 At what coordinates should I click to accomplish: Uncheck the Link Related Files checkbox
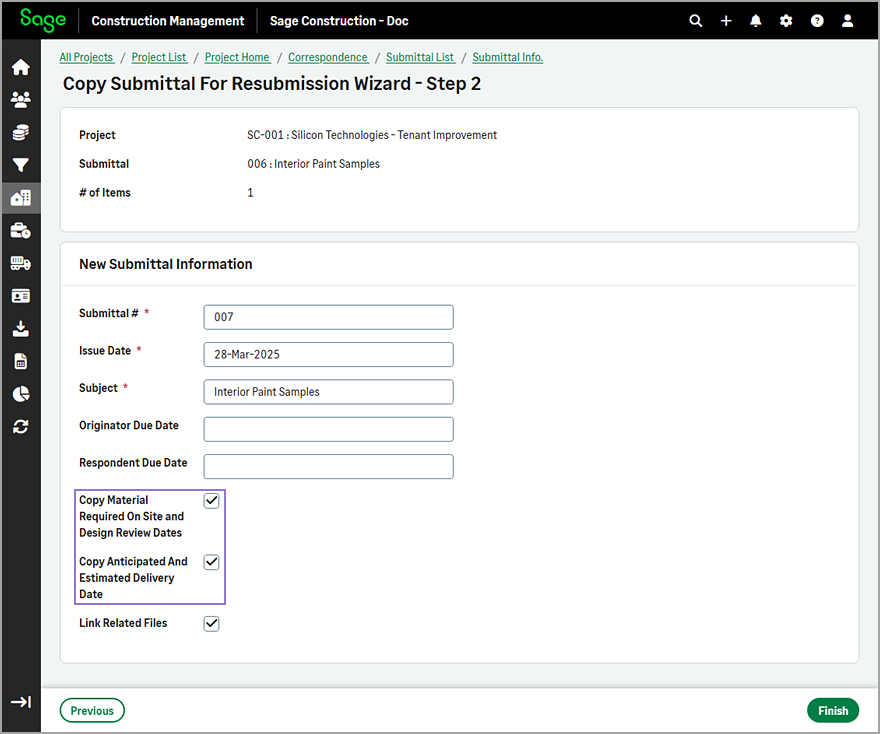[x=212, y=623]
